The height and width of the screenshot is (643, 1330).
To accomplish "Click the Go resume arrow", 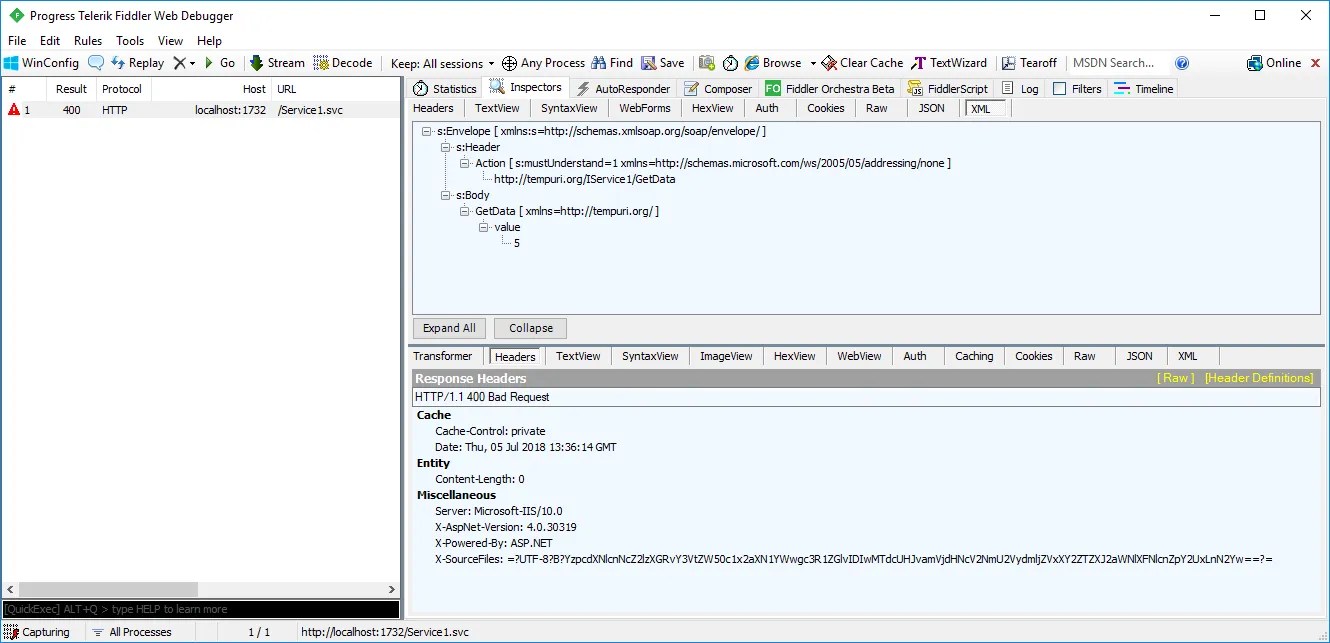I will [x=219, y=63].
